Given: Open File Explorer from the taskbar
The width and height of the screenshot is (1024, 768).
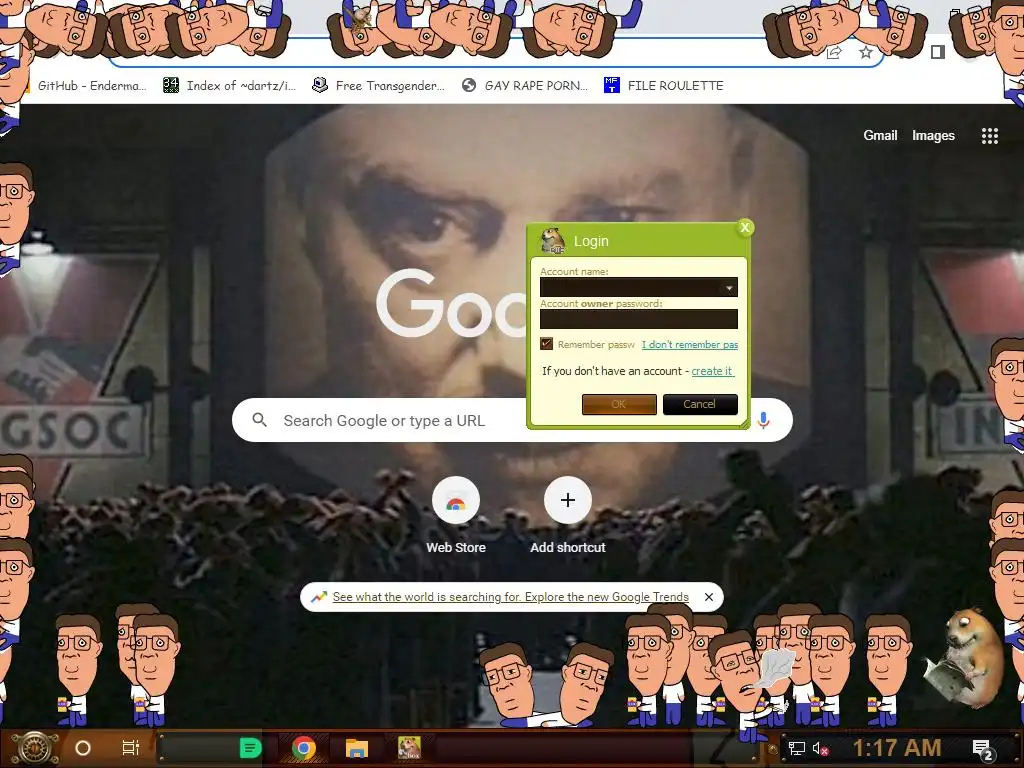Looking at the screenshot, I should tap(357, 748).
